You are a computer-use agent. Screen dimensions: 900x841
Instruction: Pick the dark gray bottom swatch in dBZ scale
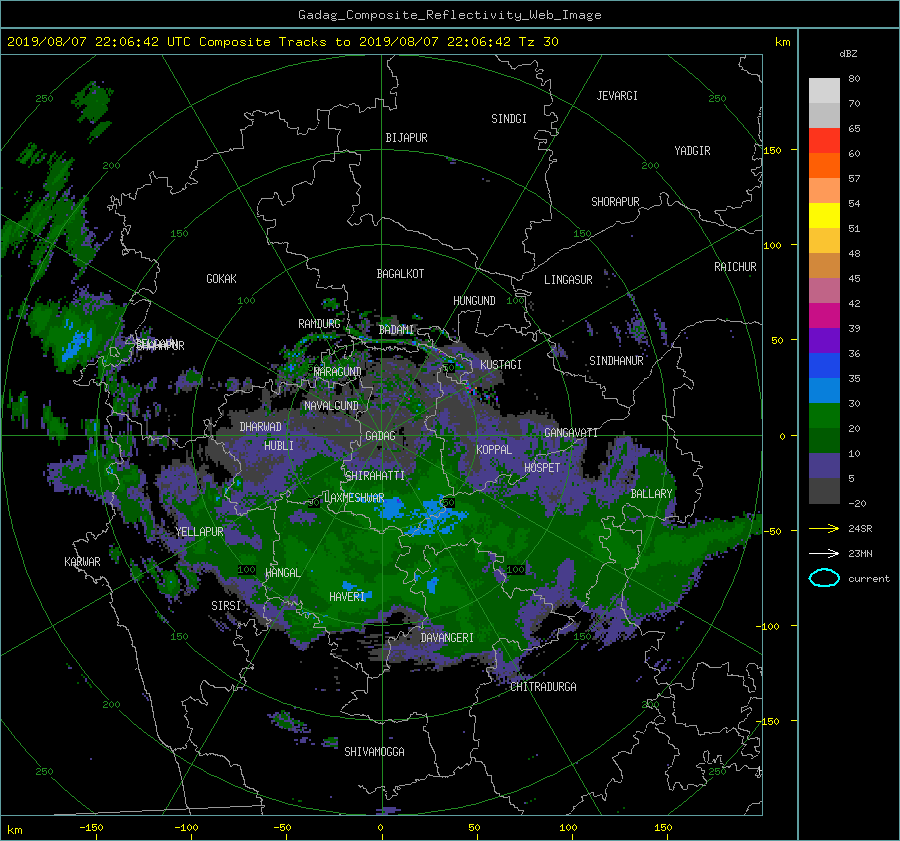(x=824, y=491)
